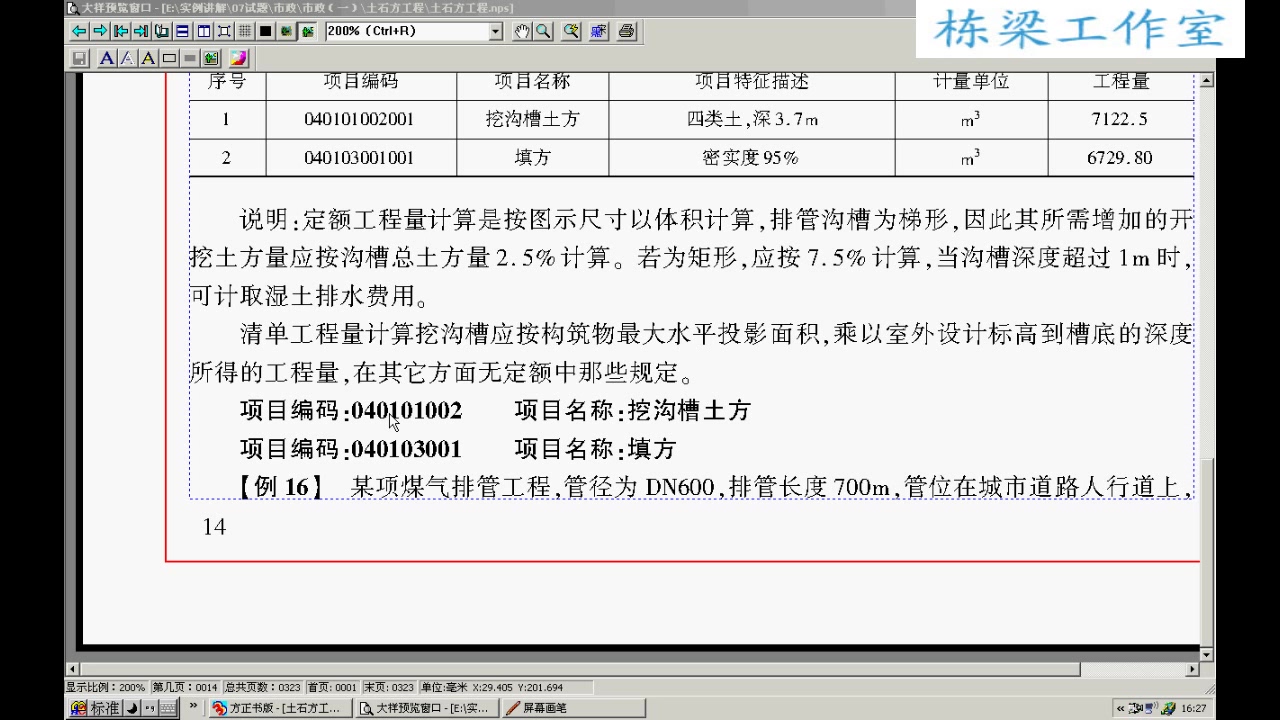Click the taskbar clock showing 16:27
Image resolution: width=1280 pixels, height=720 pixels.
1193,708
